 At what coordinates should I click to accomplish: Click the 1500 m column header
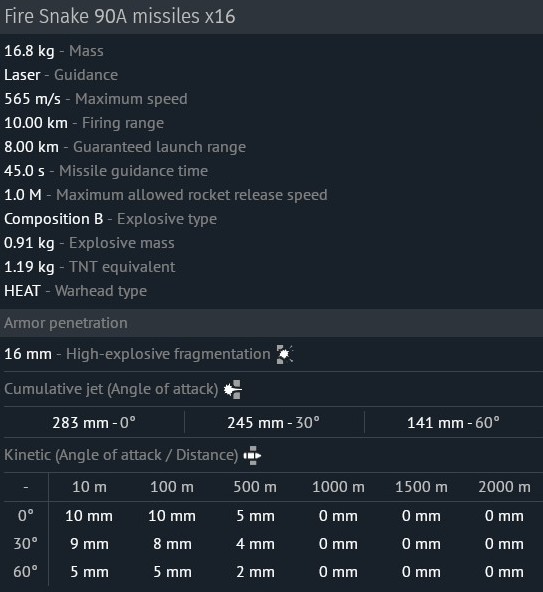[421, 487]
